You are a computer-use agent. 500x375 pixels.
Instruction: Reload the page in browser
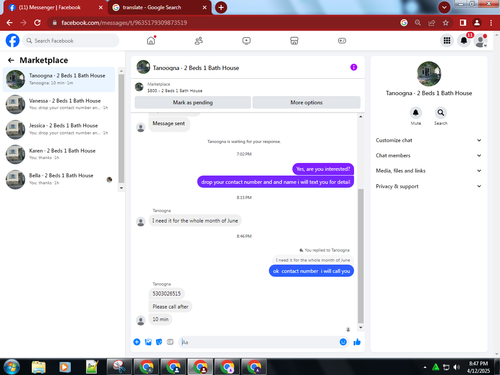37,23
